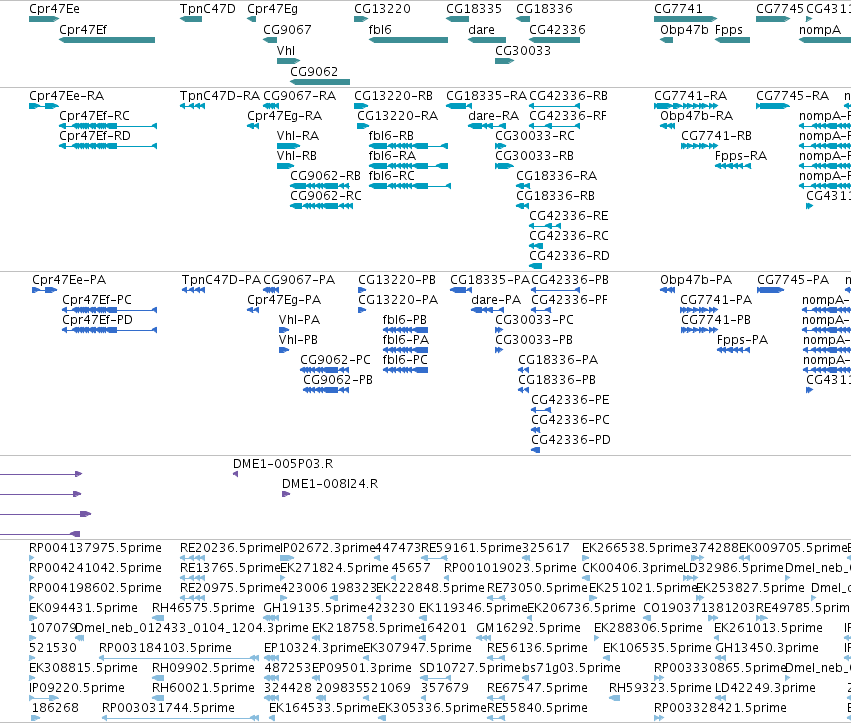Select the DME1-008I24.R feature label
This screenshot has width=851, height=723.
330,484
